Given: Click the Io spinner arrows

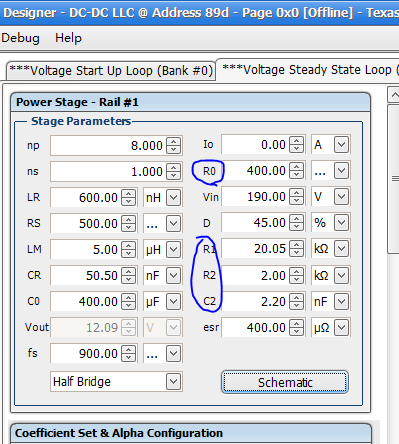Looking at the screenshot, I should pyautogui.click(x=296, y=145).
